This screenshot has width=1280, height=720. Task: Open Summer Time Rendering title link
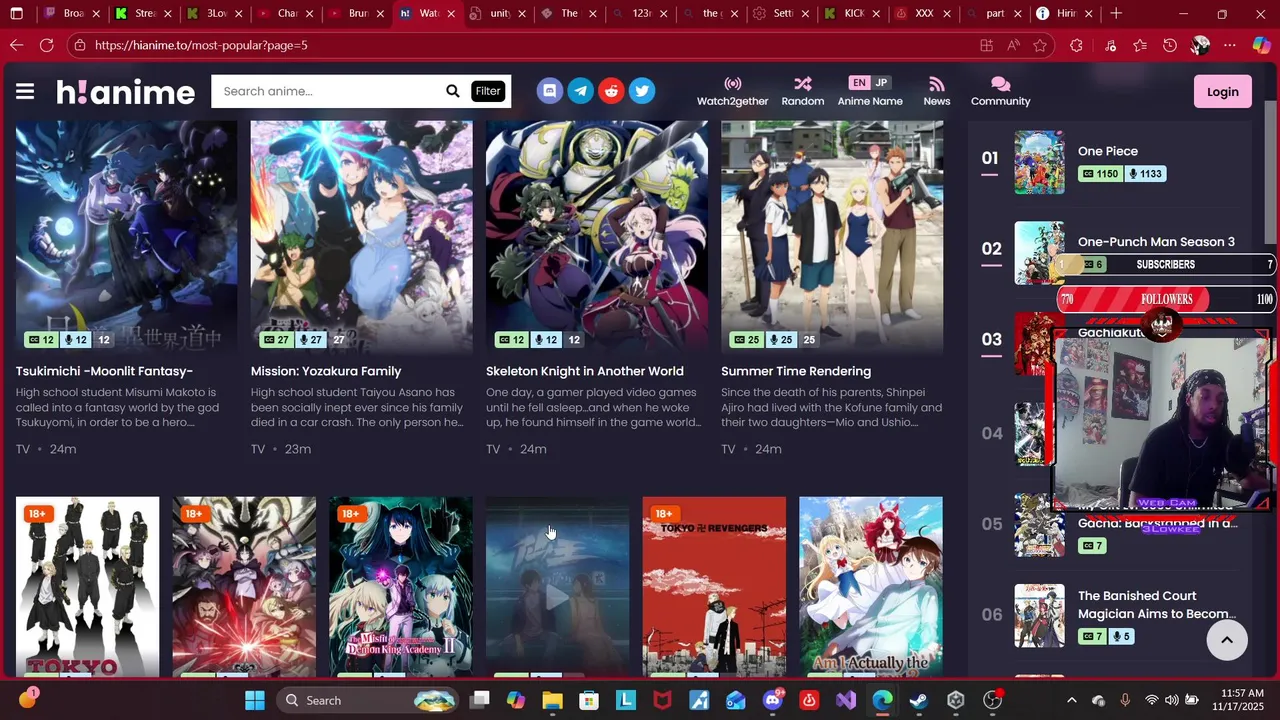796,371
